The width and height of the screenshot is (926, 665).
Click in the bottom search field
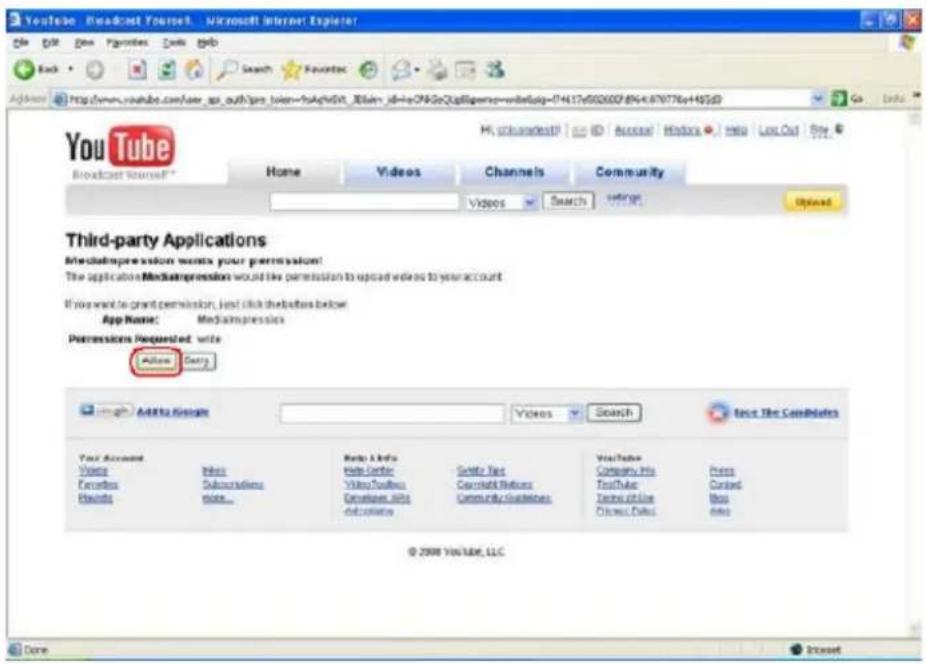click(x=393, y=413)
